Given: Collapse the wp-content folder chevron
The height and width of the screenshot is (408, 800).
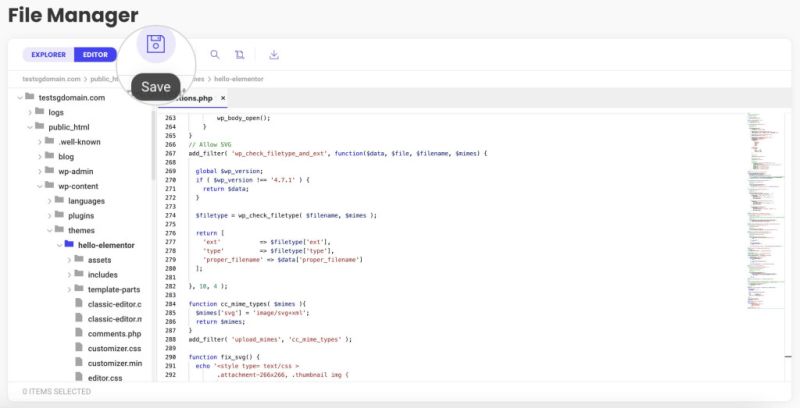Looking at the screenshot, I should tap(40, 186).
